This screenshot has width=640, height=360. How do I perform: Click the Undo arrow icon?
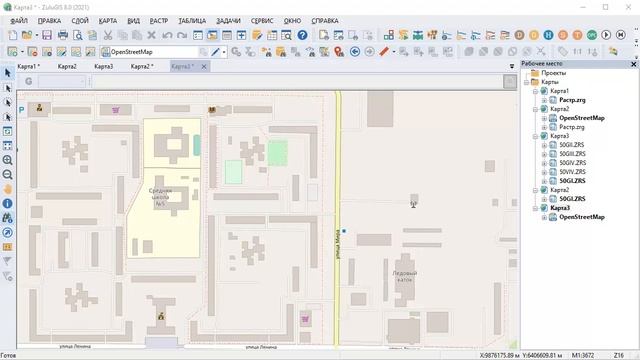click(167, 35)
